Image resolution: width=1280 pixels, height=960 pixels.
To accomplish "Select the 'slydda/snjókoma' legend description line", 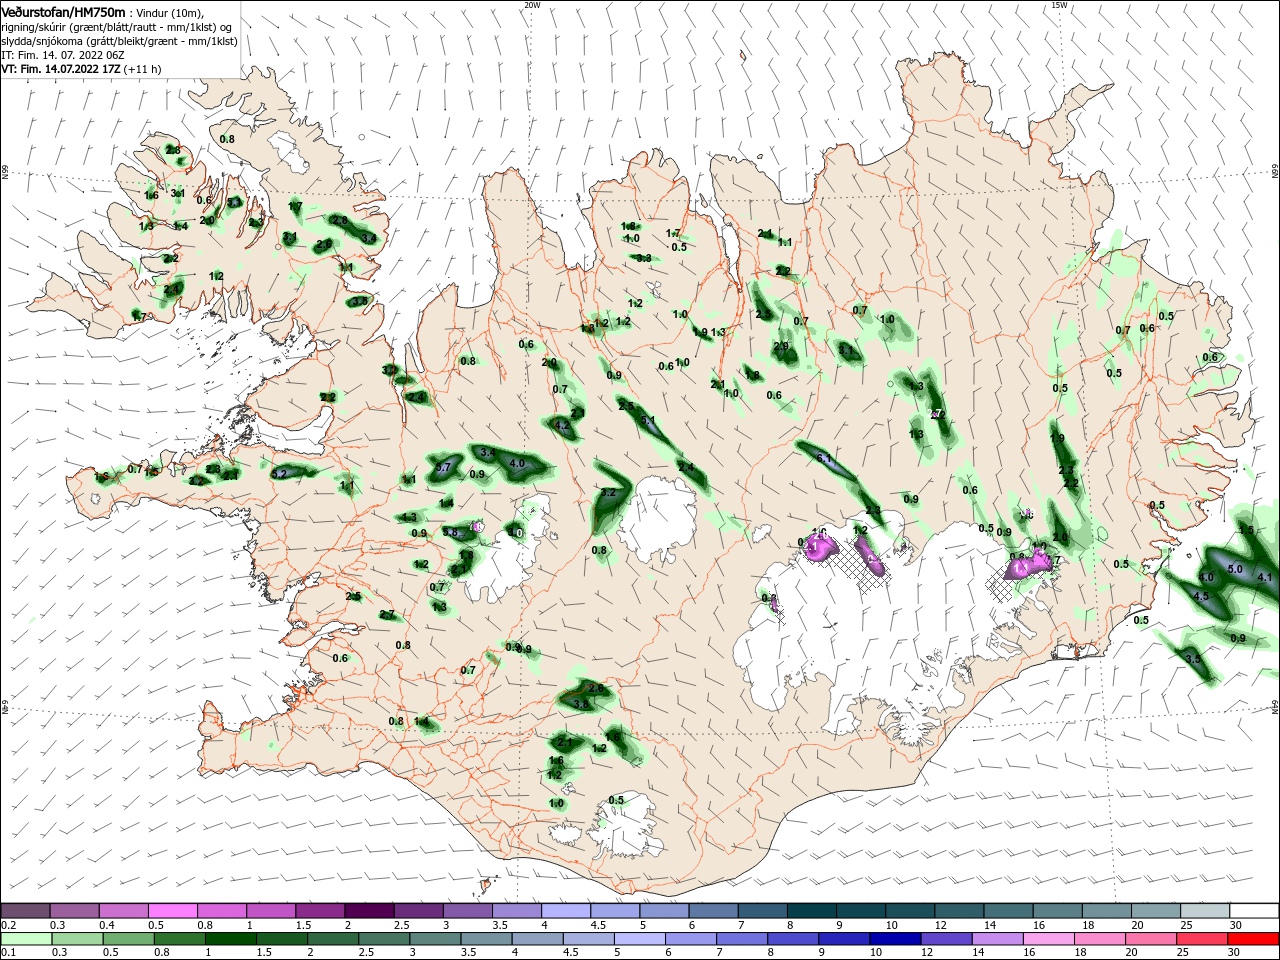I will 119,41.
